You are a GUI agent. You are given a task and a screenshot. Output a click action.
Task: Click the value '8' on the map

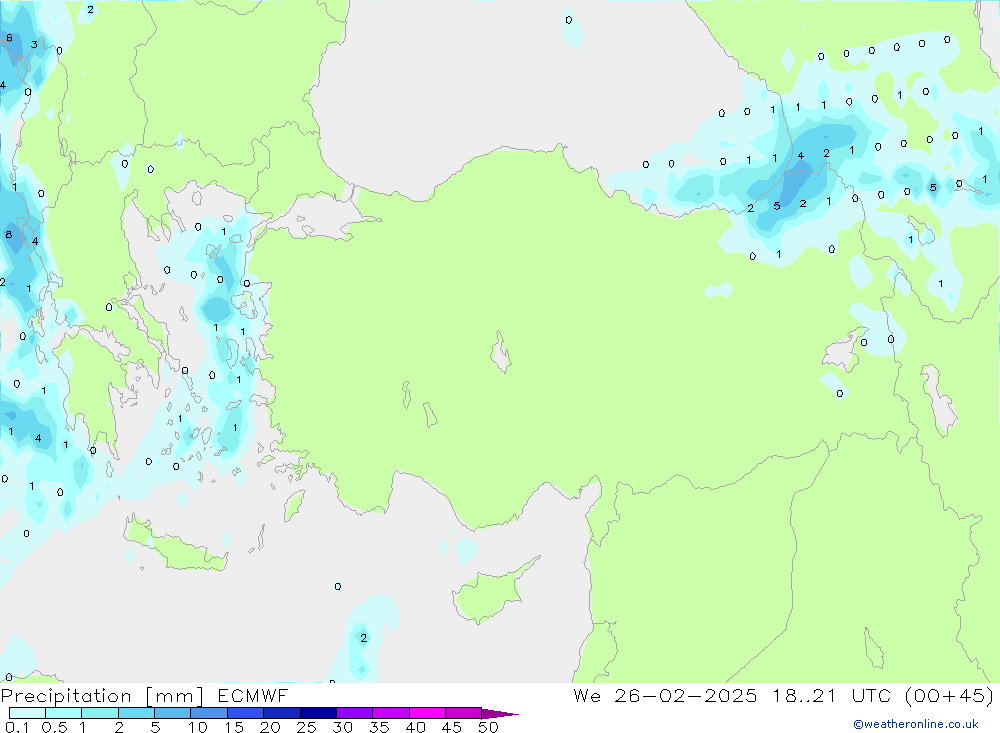click(x=8, y=235)
